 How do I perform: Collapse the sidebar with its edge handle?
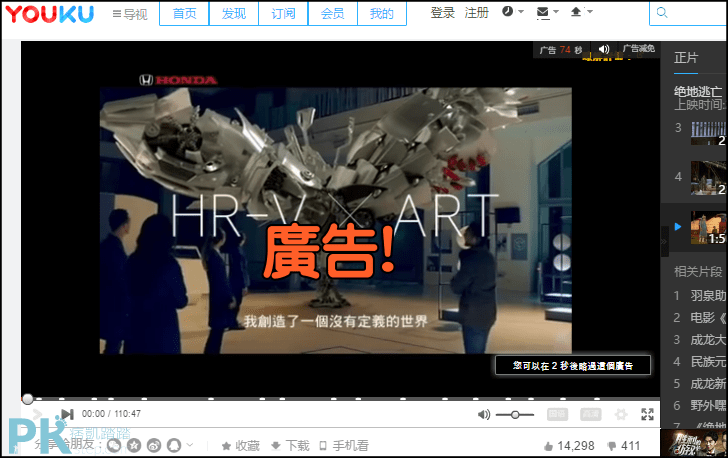(x=665, y=242)
